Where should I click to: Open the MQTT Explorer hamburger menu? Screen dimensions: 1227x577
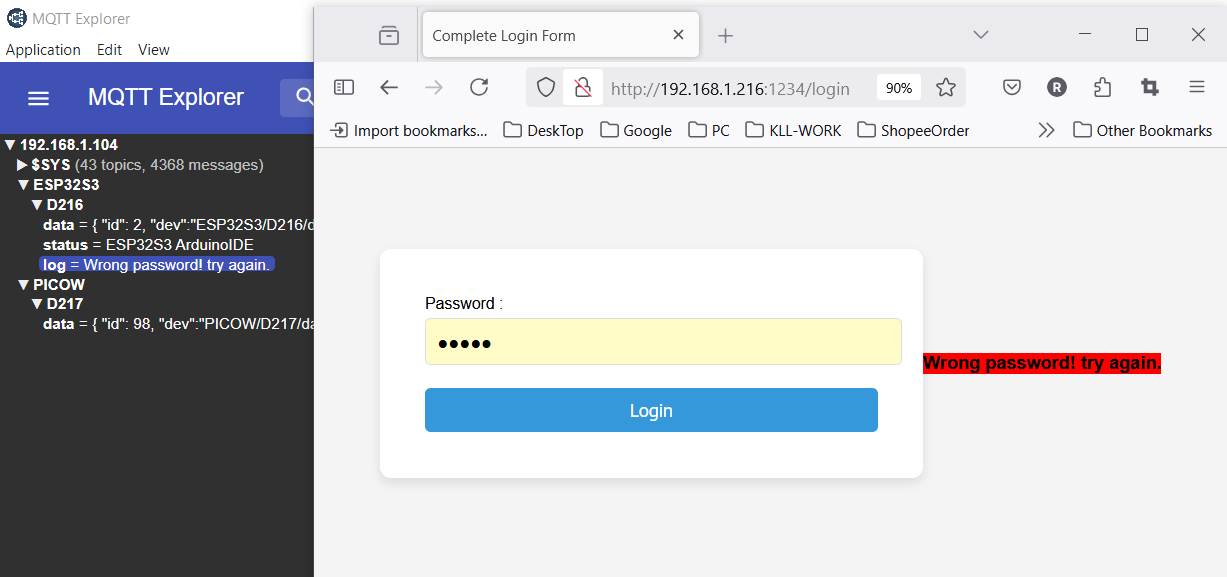[38, 98]
